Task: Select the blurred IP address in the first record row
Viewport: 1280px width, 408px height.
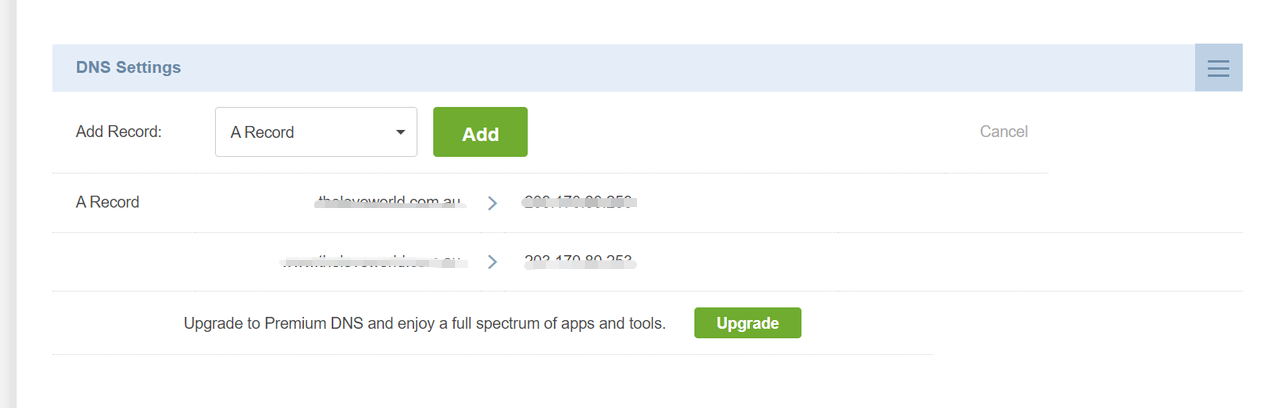Action: point(580,202)
